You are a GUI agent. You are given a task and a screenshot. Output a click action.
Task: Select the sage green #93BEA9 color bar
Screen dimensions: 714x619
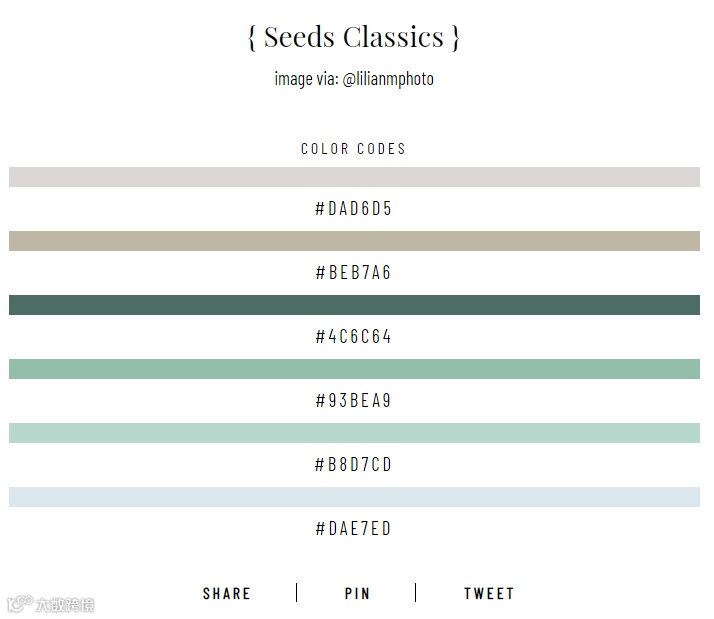(354, 369)
